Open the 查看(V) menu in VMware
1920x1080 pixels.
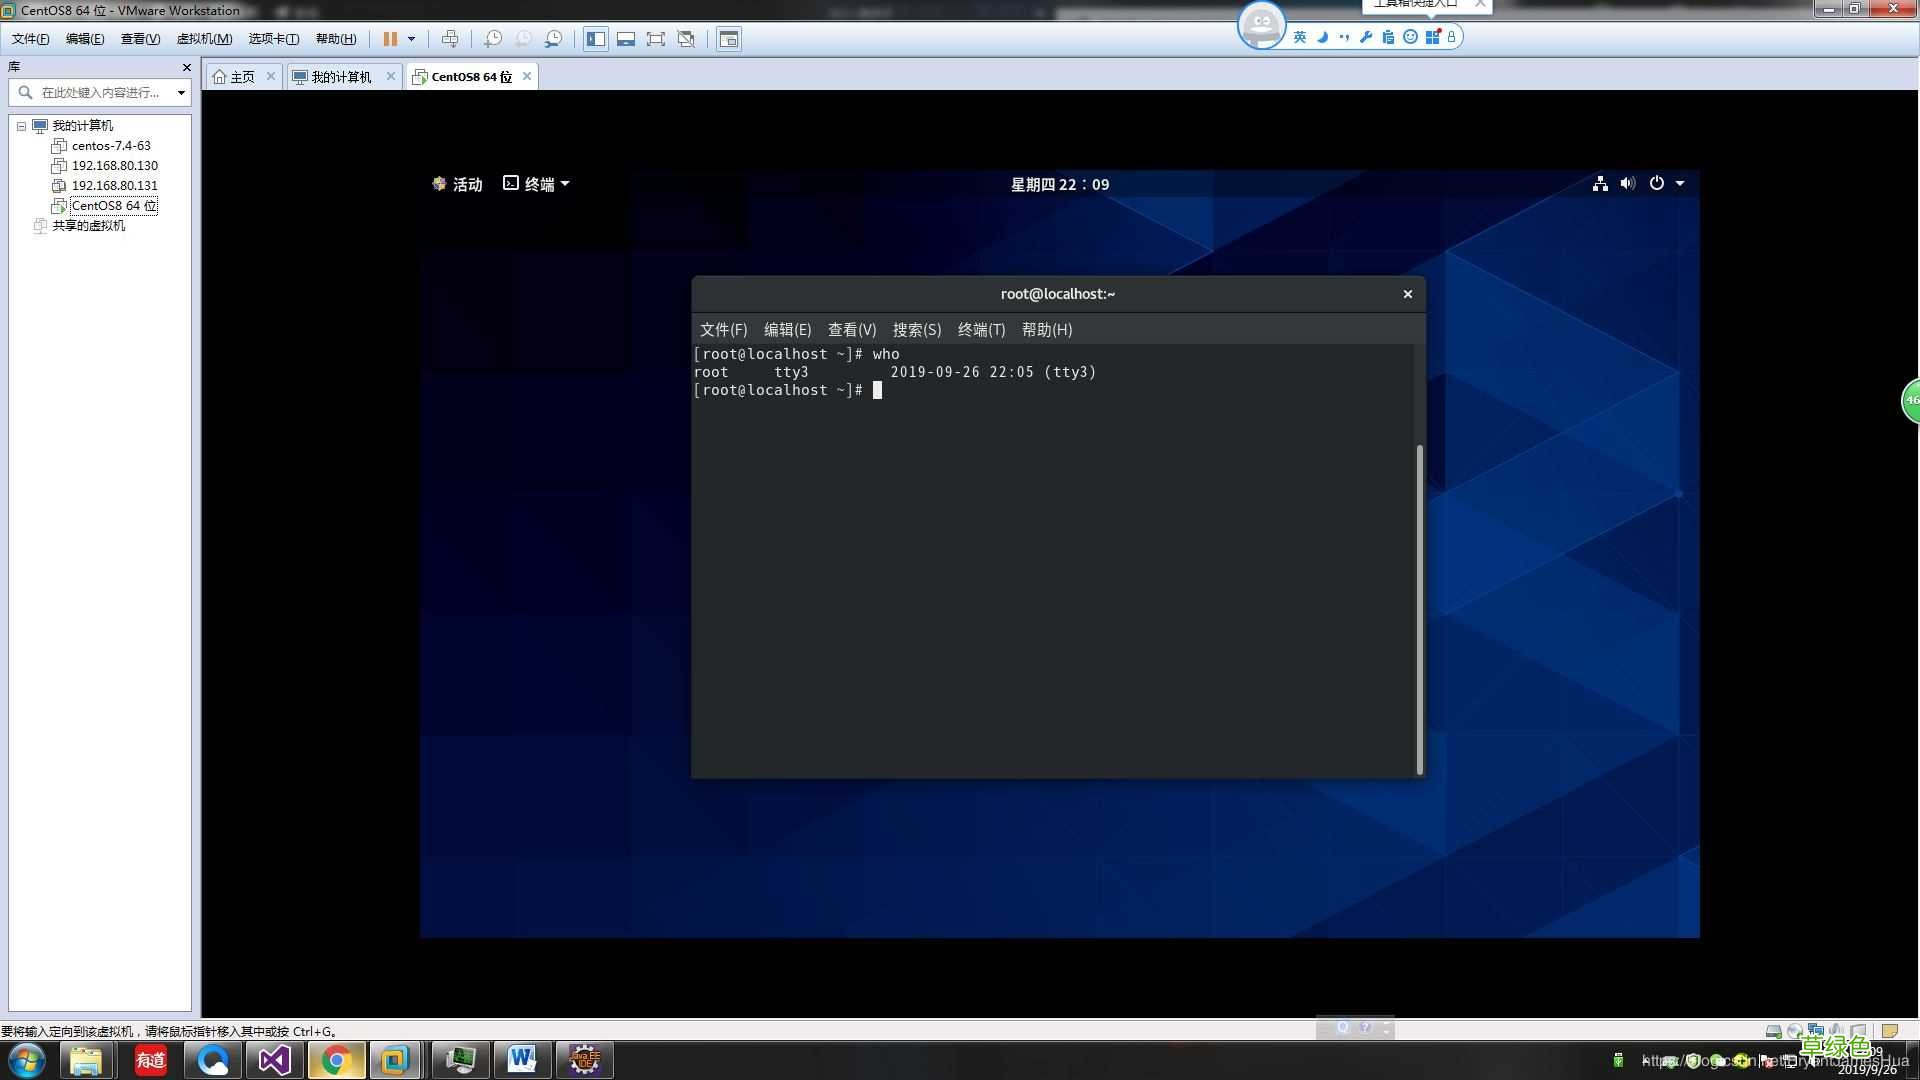coord(140,39)
